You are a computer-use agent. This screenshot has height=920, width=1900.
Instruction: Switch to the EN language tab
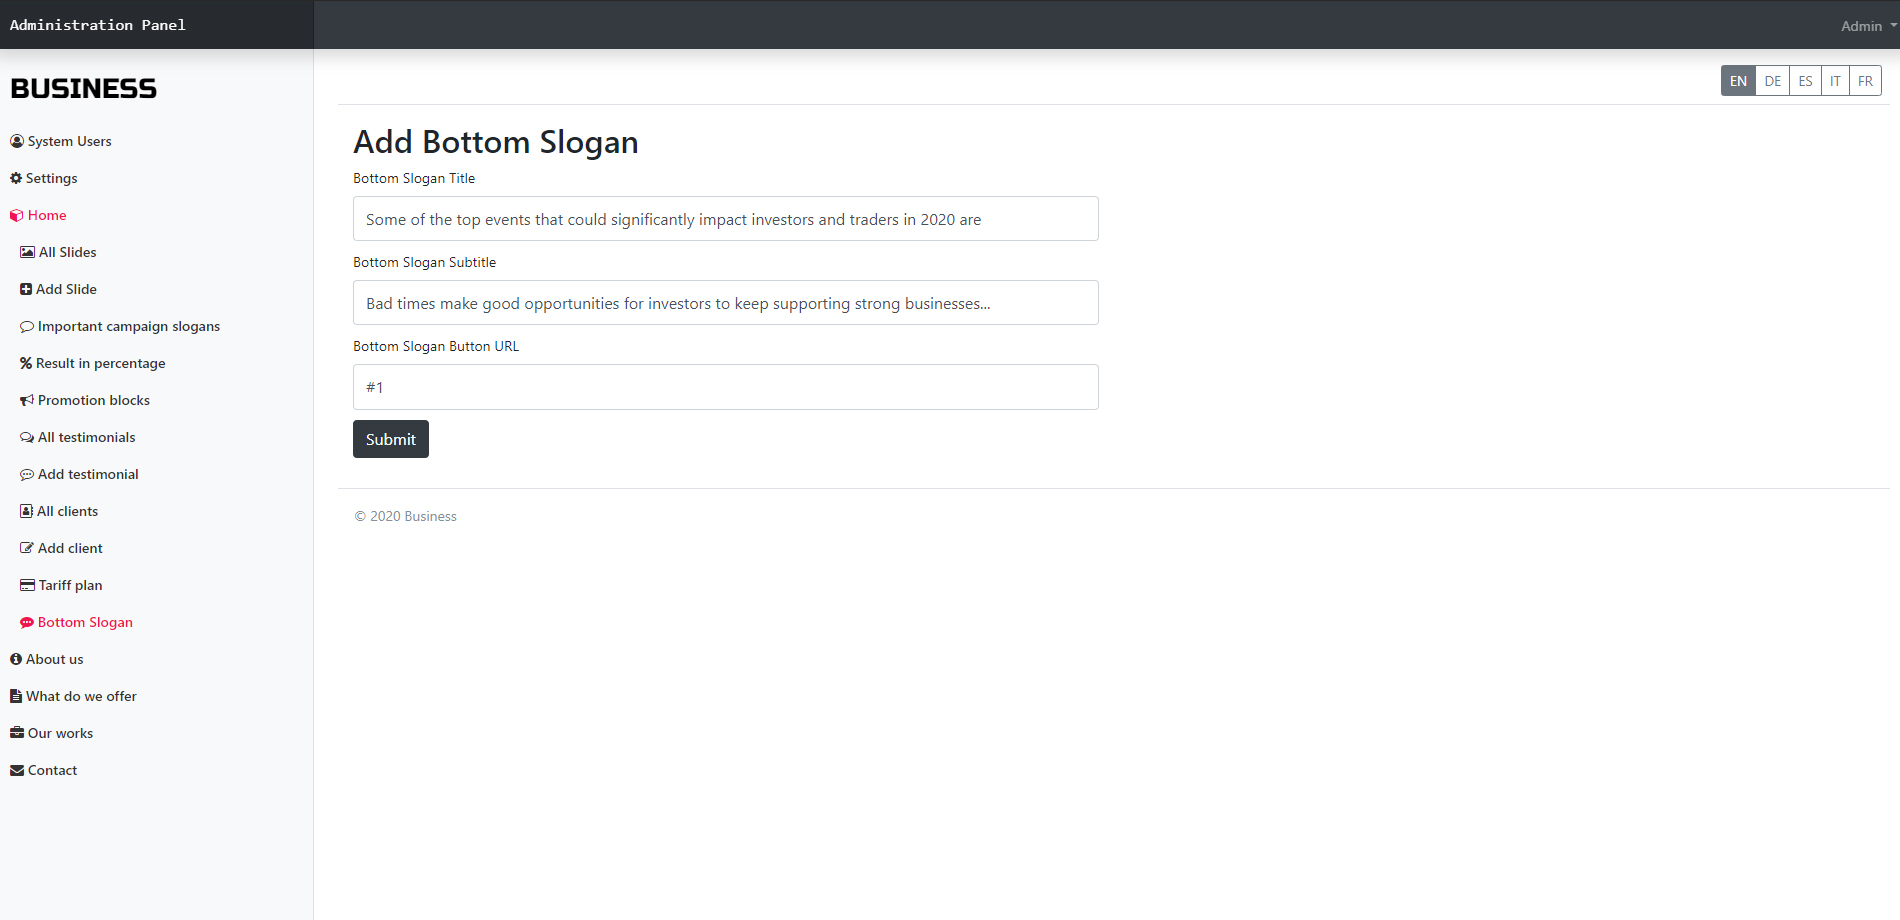[x=1738, y=81]
